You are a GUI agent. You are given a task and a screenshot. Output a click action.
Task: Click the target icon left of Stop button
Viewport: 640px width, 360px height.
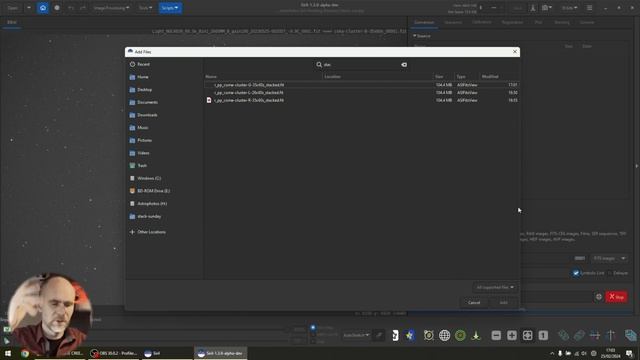click(x=598, y=297)
